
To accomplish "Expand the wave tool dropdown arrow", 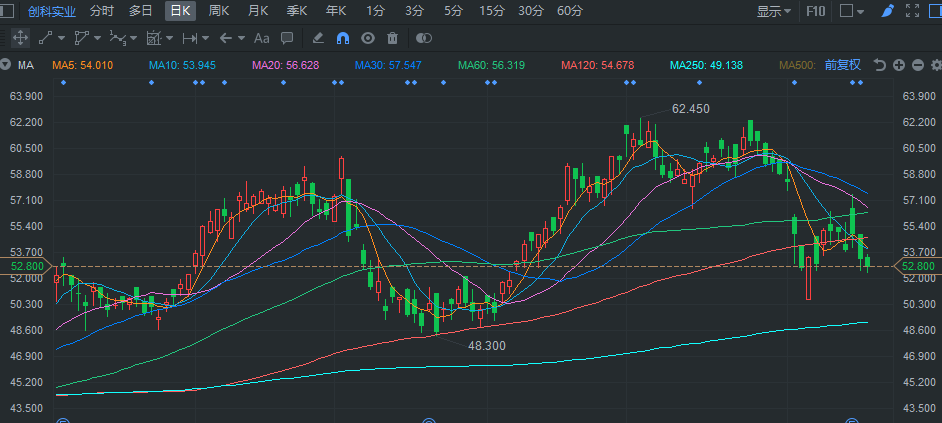I will point(133,38).
